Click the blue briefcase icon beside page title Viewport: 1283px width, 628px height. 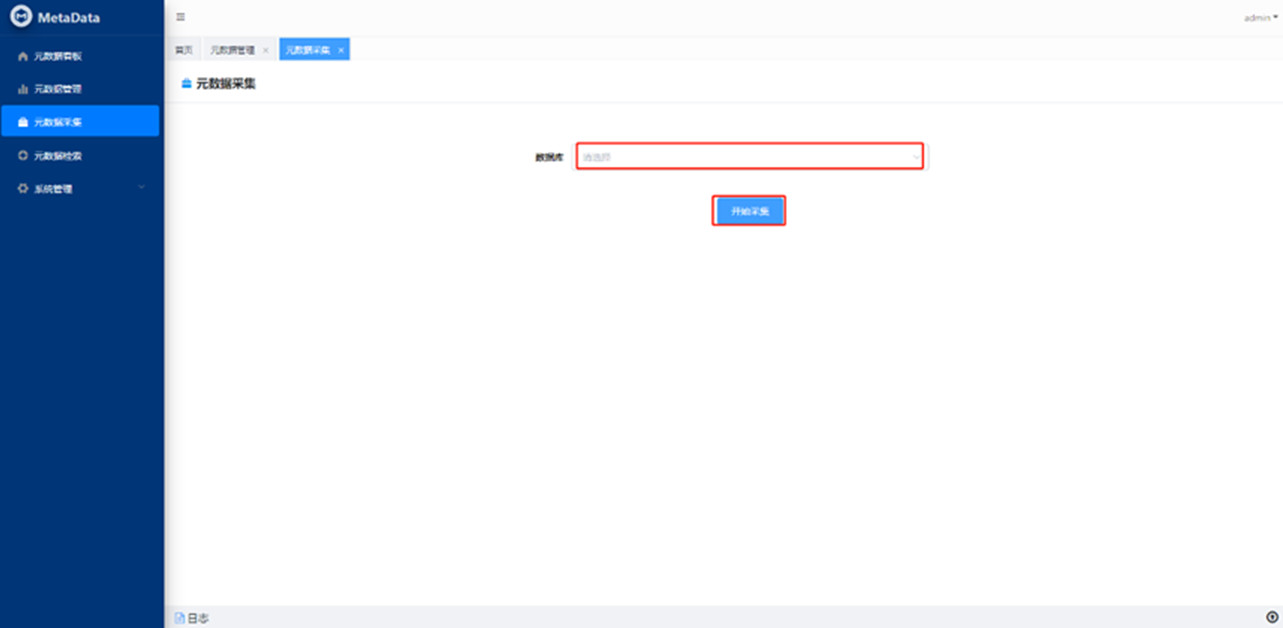coord(185,84)
